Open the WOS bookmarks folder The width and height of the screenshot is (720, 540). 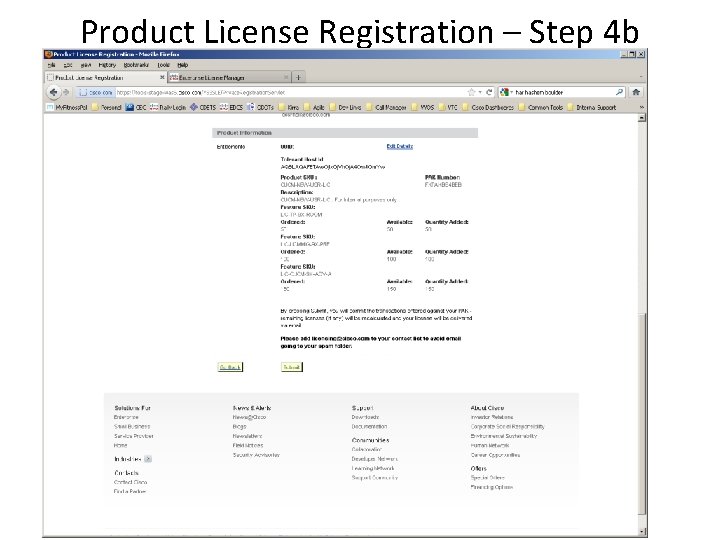coord(422,107)
